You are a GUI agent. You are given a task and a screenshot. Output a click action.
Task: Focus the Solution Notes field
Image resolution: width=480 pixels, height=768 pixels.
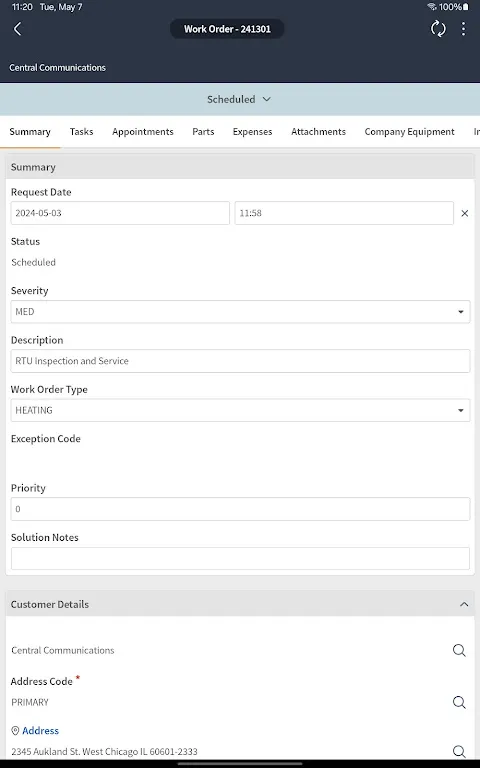240,558
